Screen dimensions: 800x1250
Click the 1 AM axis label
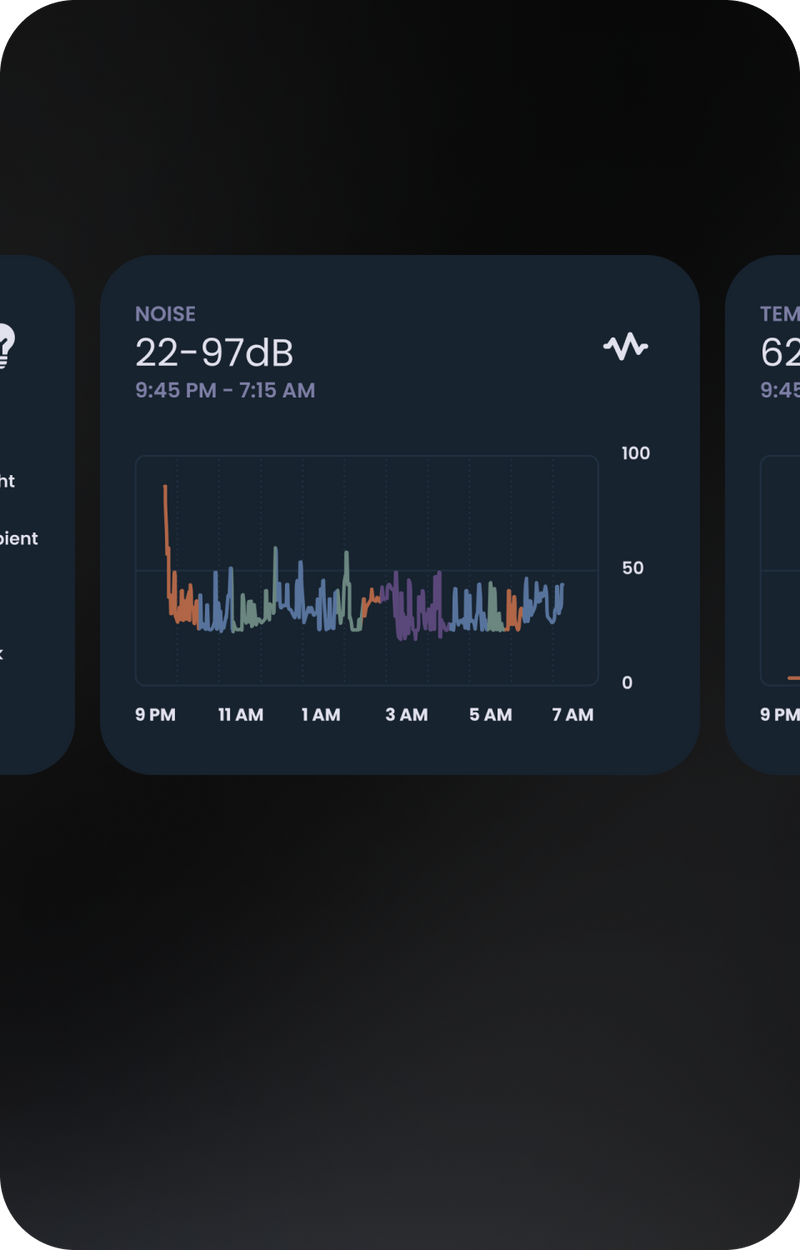pos(321,715)
